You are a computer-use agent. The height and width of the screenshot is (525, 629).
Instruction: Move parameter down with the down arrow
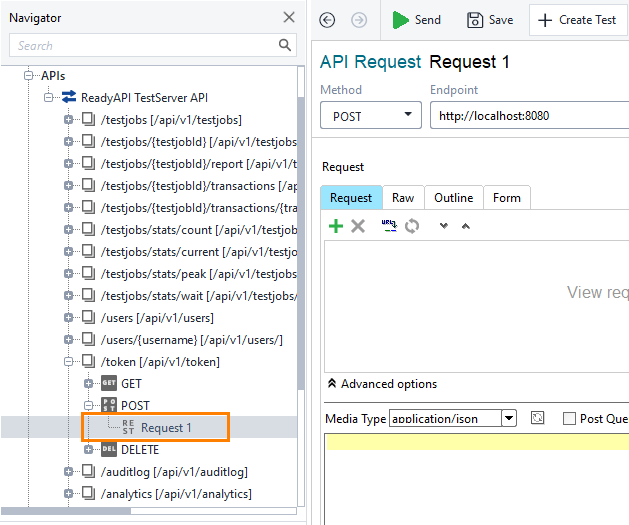click(x=444, y=226)
